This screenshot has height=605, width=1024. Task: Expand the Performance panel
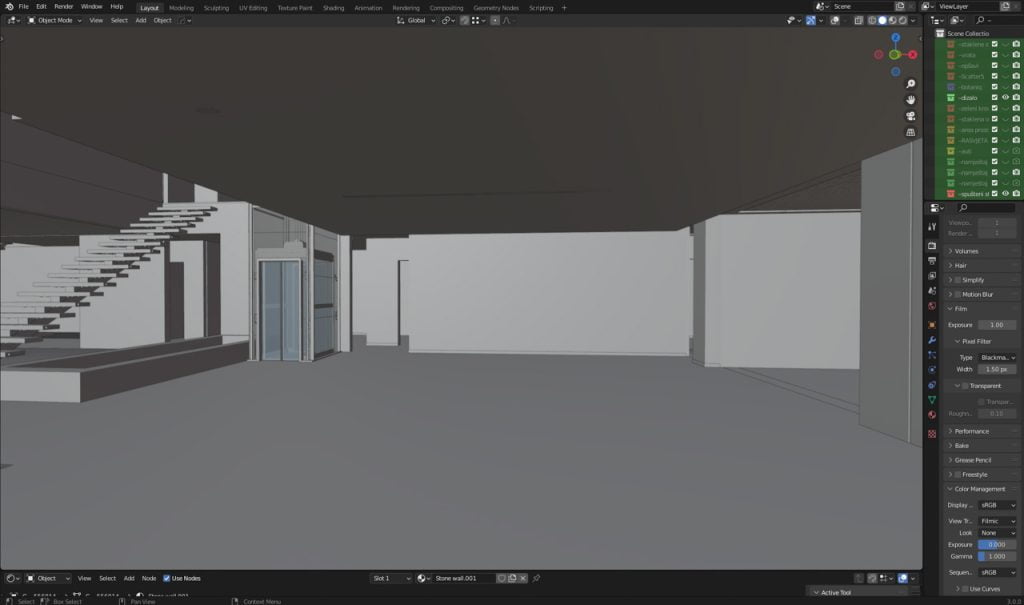click(971, 431)
